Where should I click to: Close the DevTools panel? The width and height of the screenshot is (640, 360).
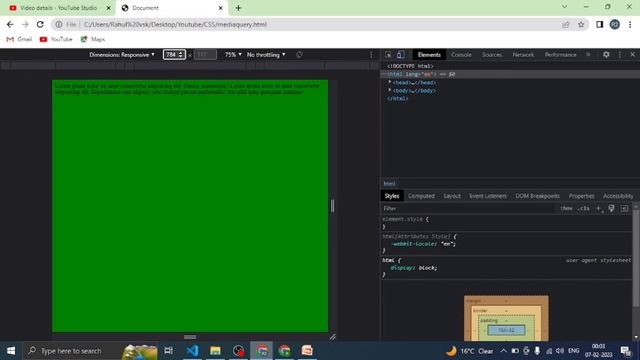pyautogui.click(x=632, y=54)
